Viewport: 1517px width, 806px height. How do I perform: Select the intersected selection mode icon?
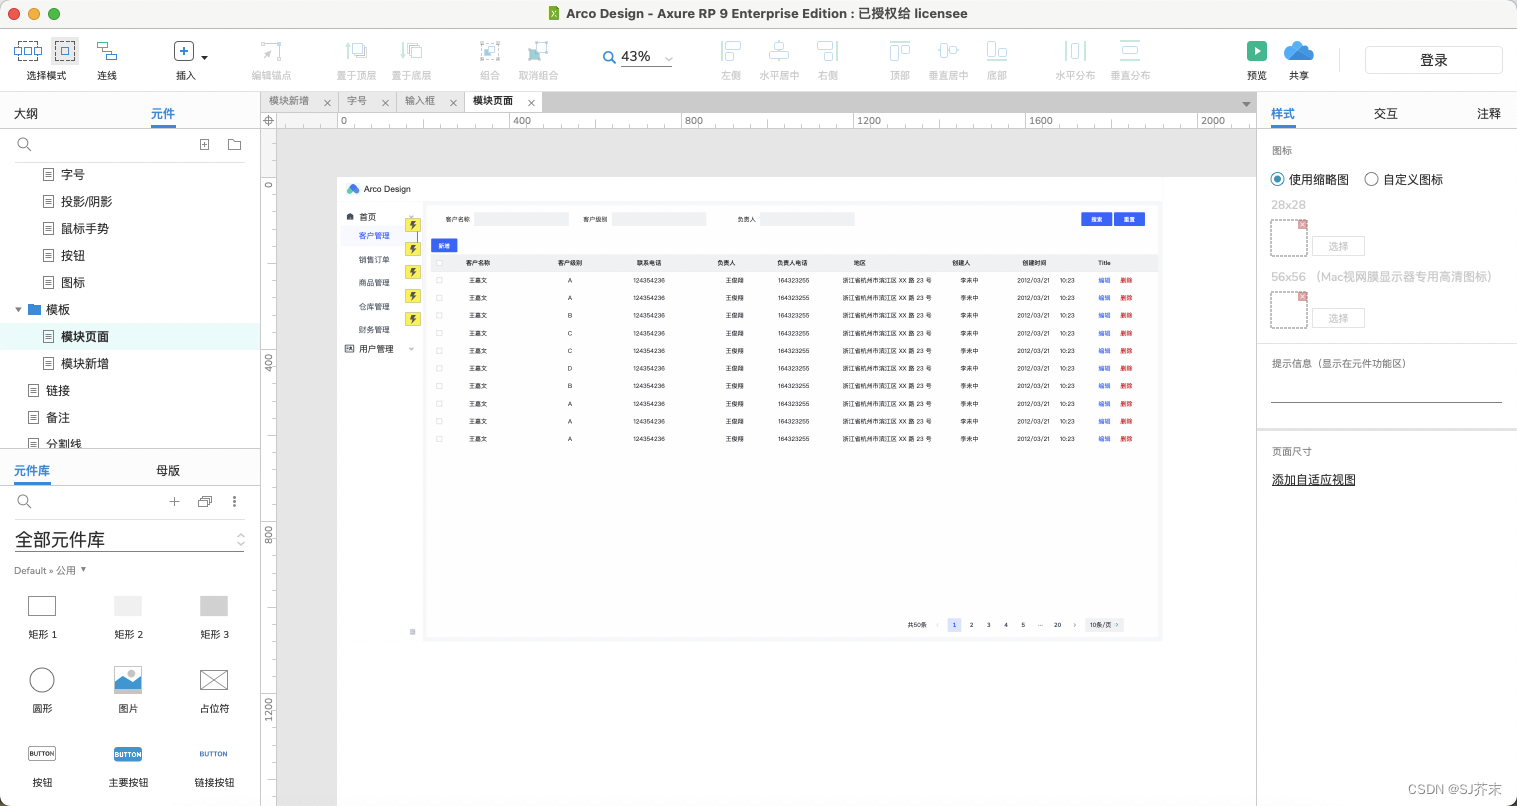(x=27, y=51)
